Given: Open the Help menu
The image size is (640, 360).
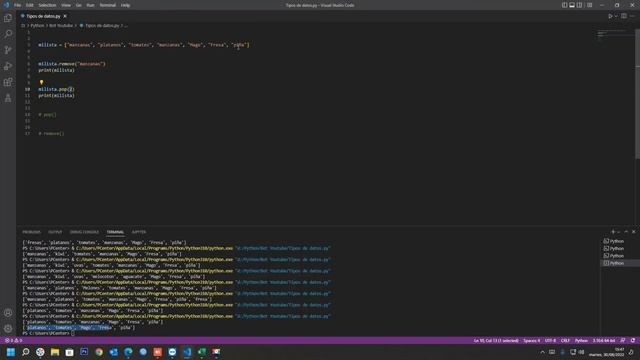Looking at the screenshot, I should tap(125, 5).
